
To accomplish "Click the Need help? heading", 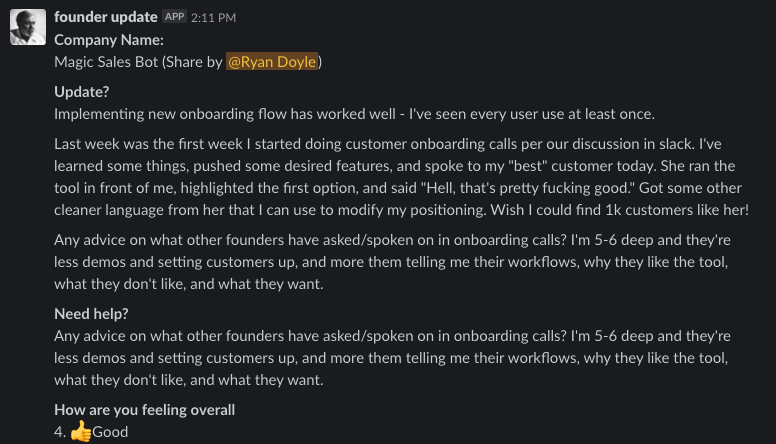I will 91,313.
